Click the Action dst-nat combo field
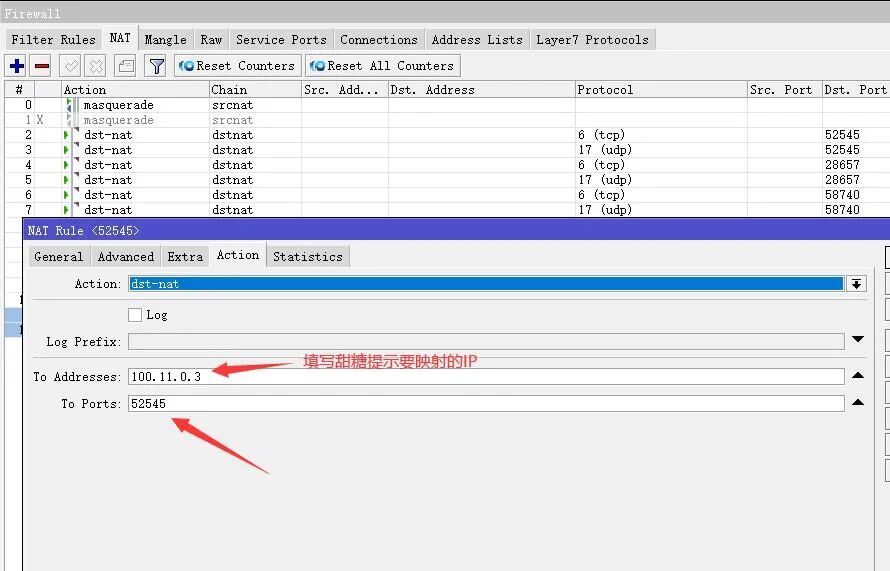890x571 pixels. pos(486,284)
